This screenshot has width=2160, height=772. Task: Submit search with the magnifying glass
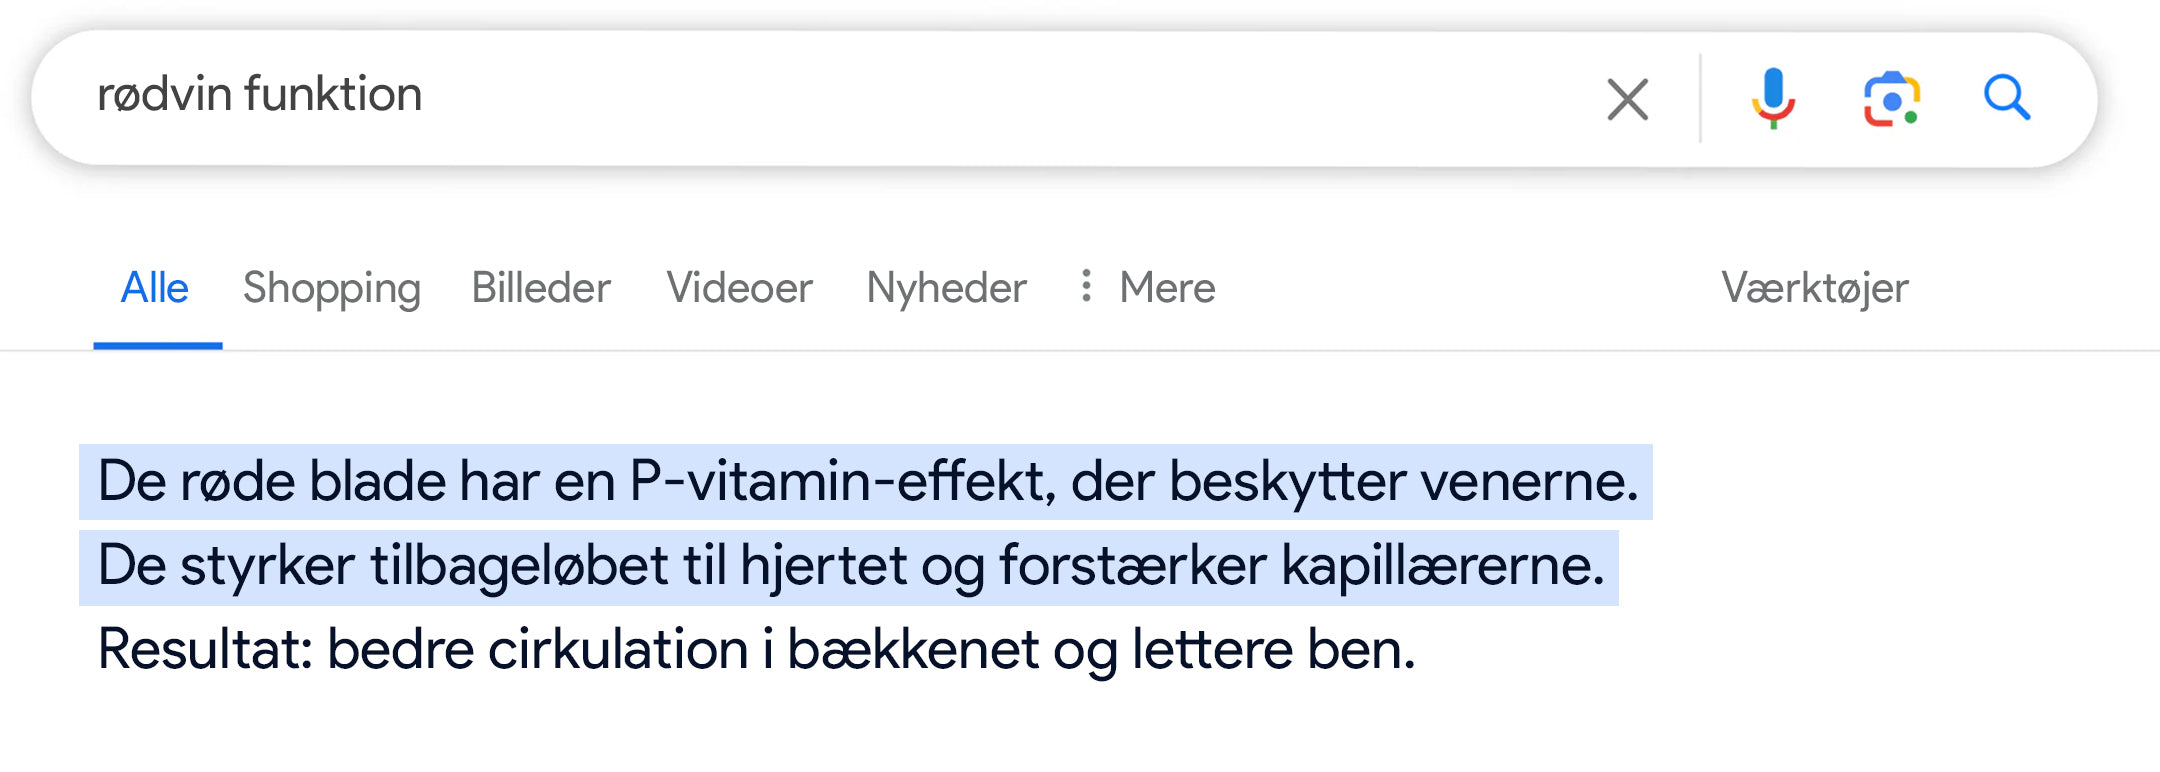click(x=2006, y=98)
